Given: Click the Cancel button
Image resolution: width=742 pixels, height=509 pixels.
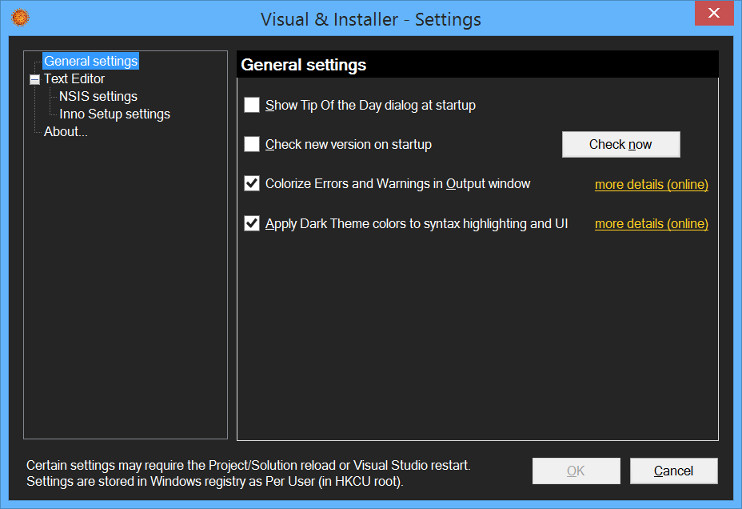Looking at the screenshot, I should click(x=673, y=471).
